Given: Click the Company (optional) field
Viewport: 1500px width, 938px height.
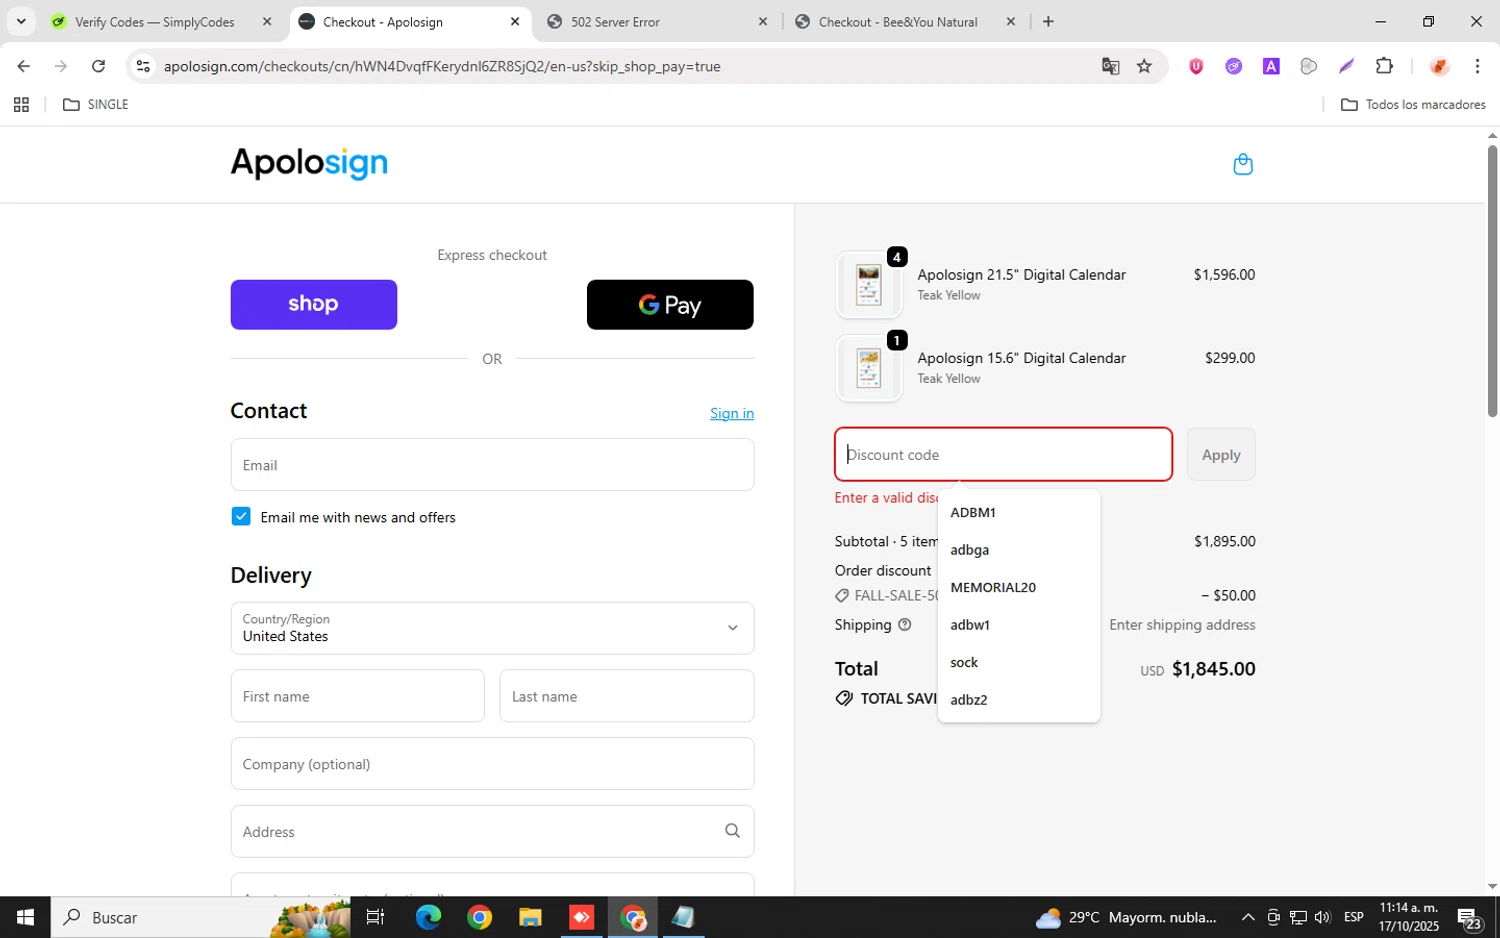Looking at the screenshot, I should pos(492,764).
